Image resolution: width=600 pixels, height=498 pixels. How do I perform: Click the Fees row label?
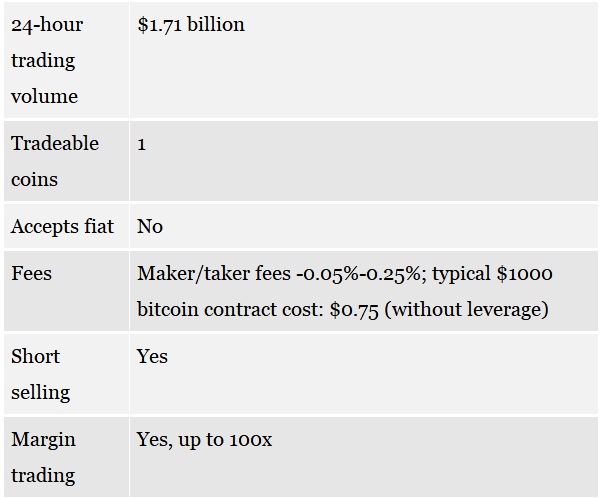31,273
